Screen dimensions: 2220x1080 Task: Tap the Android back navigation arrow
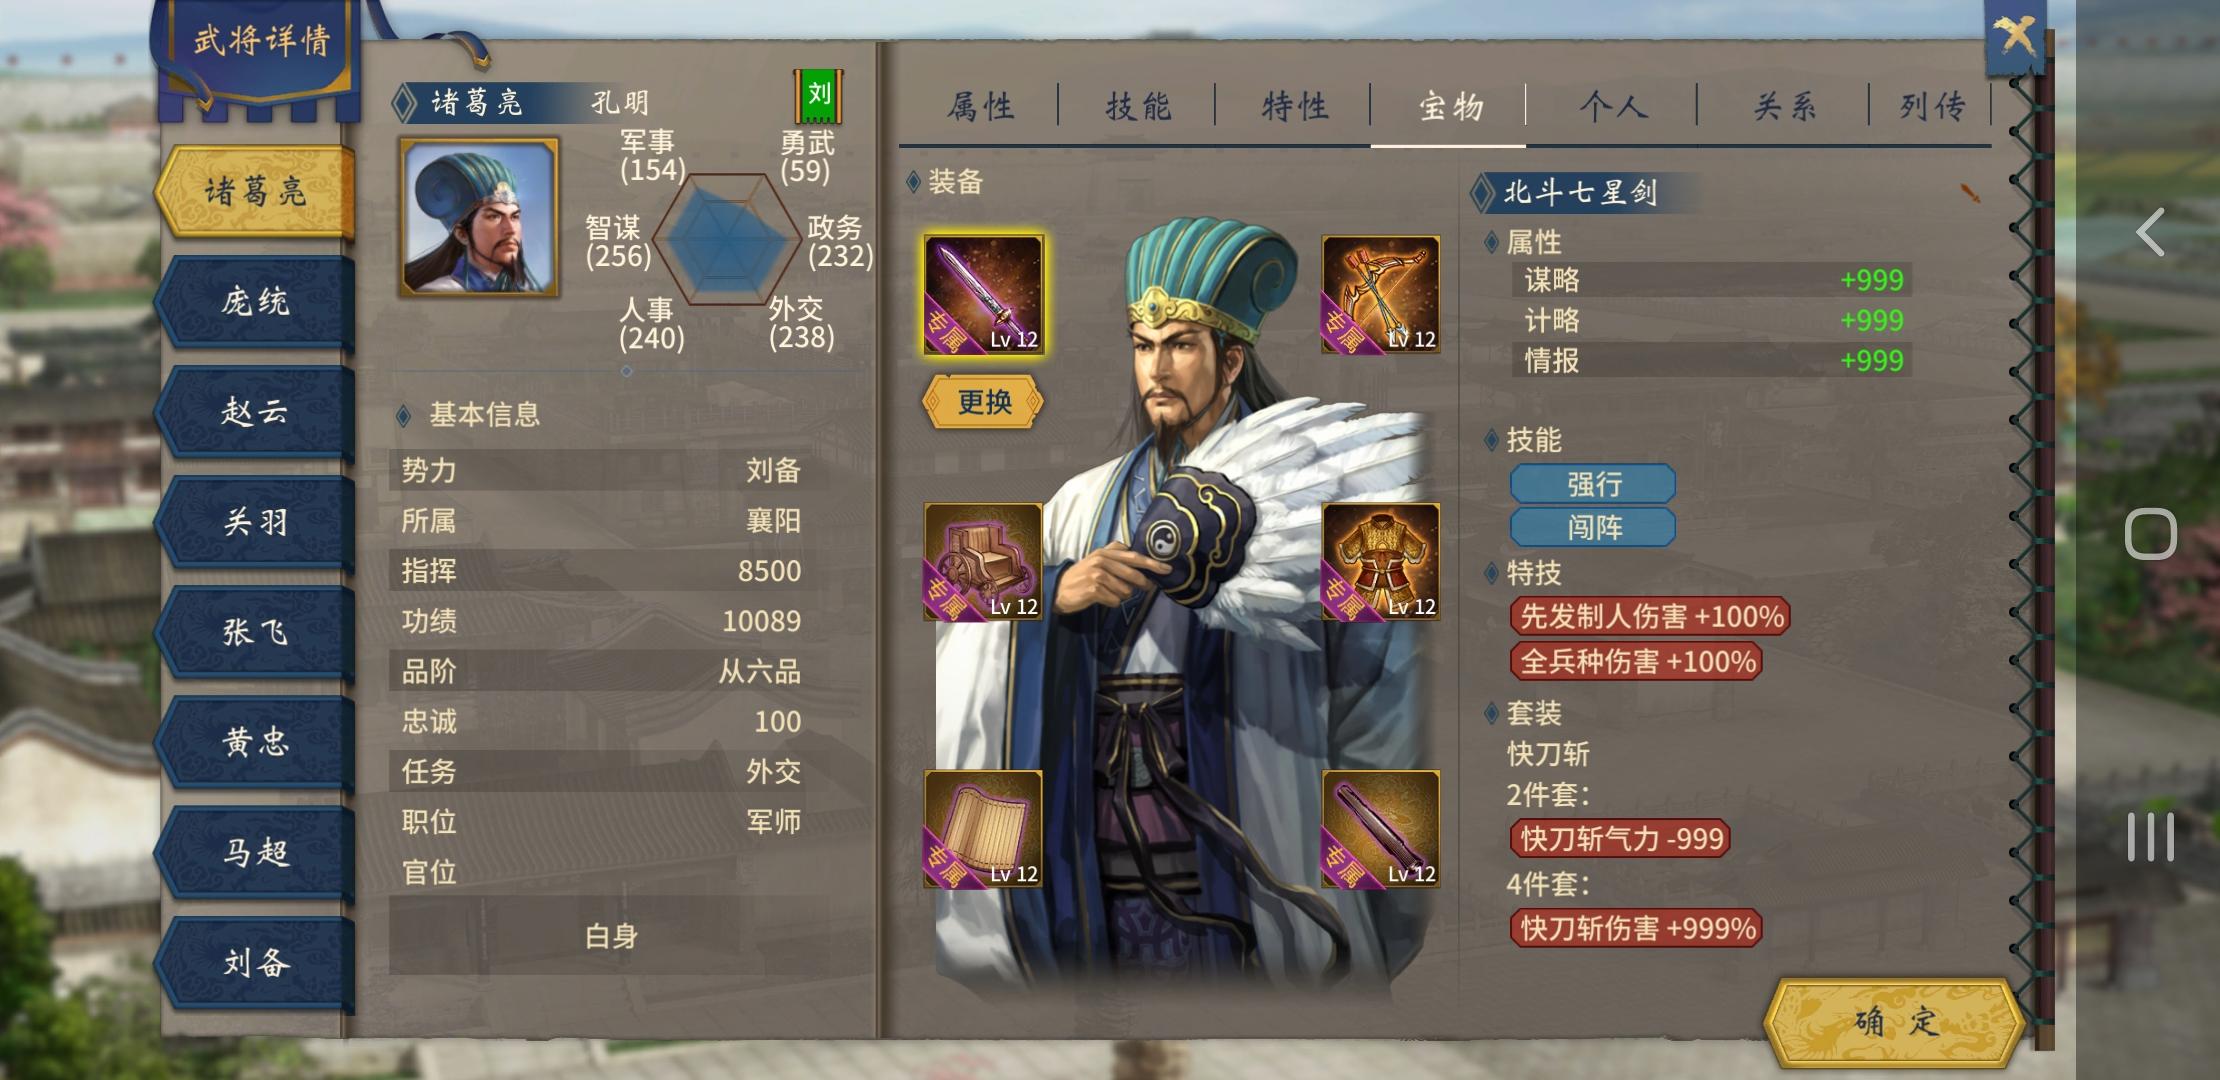pyautogui.click(x=2150, y=232)
